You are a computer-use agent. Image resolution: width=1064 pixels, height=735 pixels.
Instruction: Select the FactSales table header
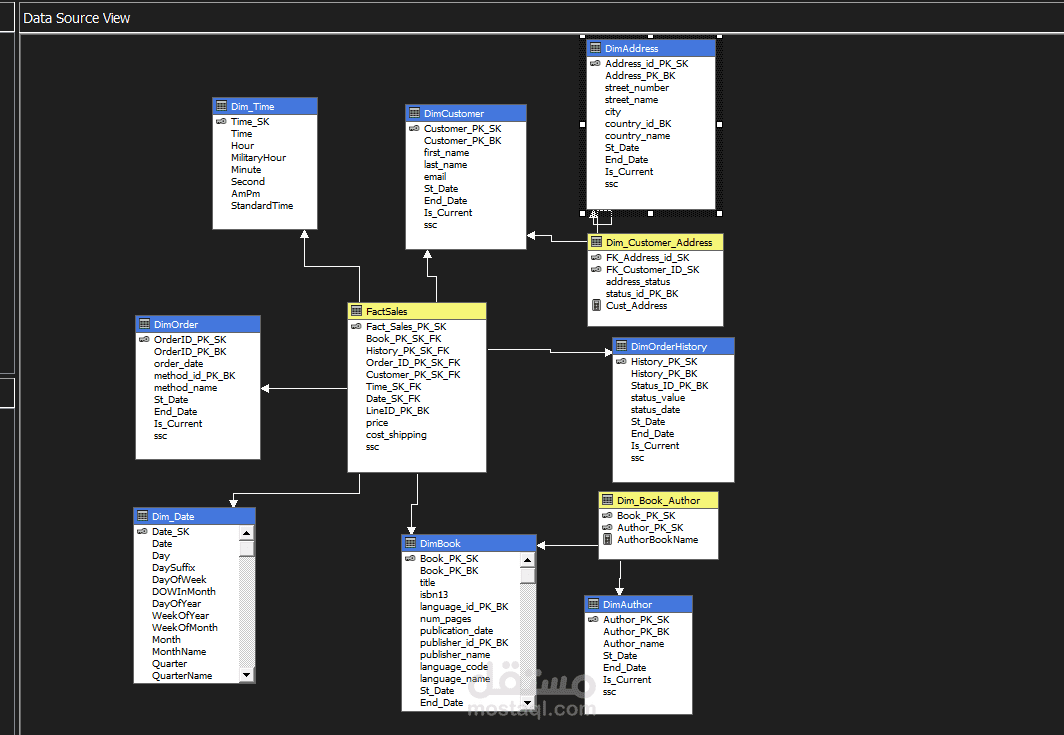pyautogui.click(x=417, y=311)
